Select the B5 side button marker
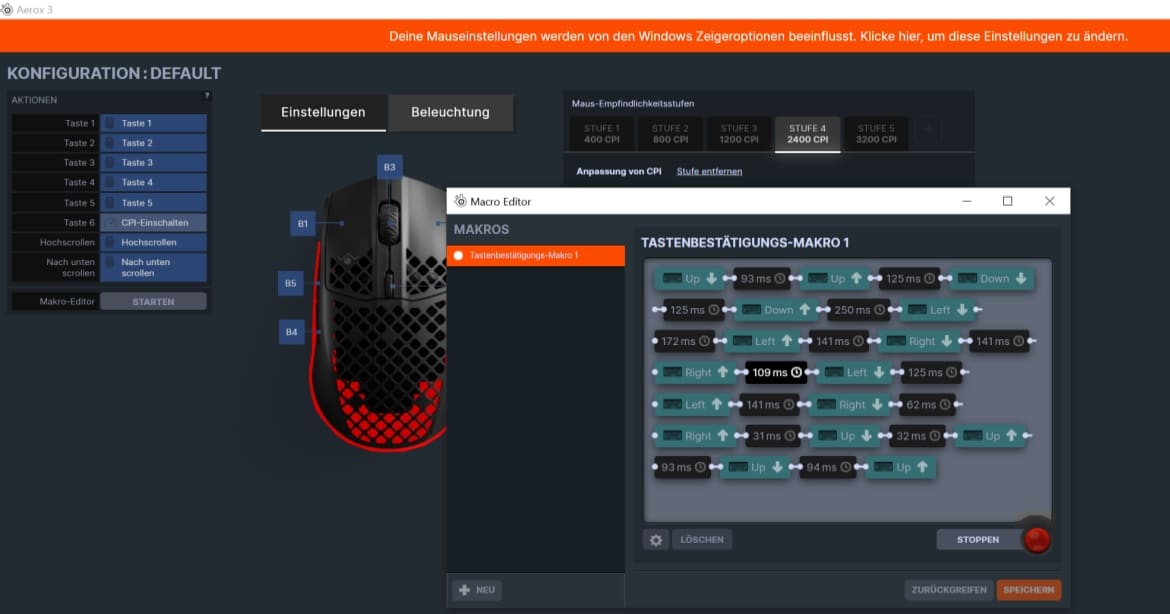The image size is (1170, 614). pos(290,284)
